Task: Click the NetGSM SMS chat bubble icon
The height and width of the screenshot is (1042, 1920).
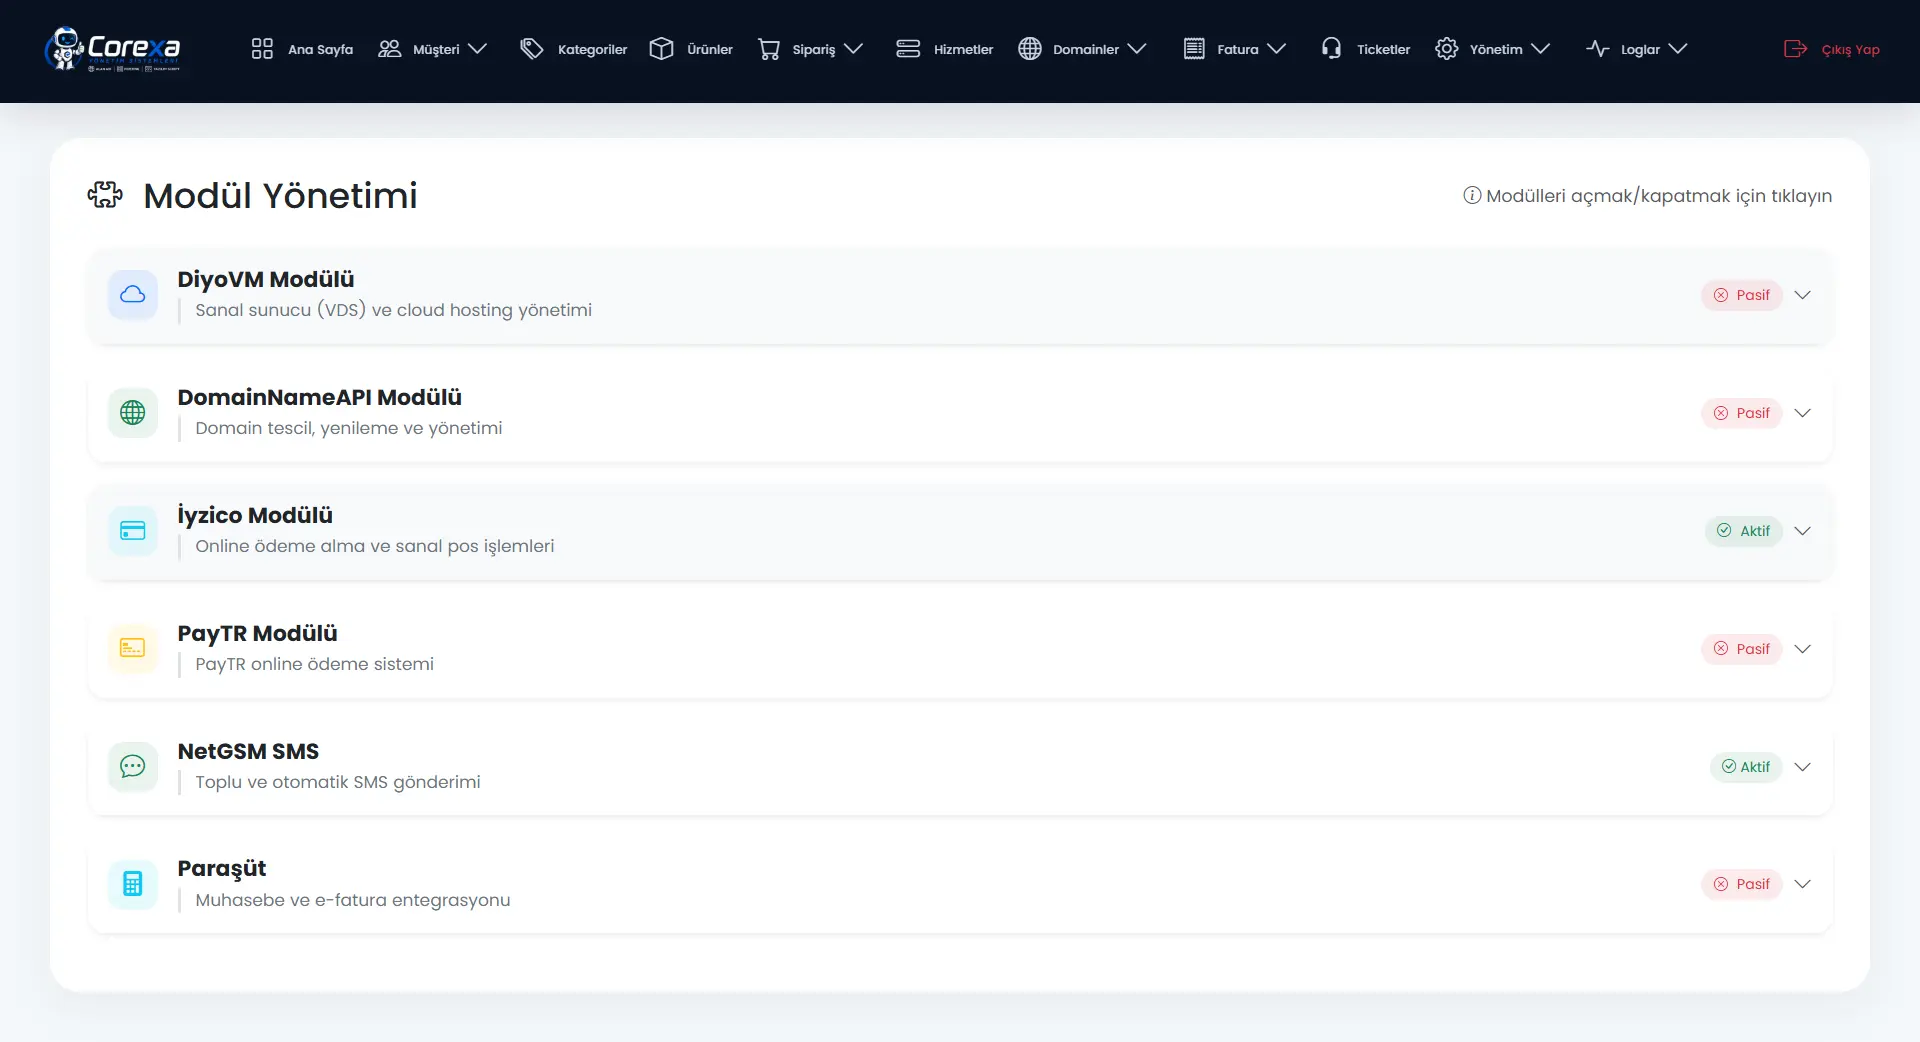Action: pyautogui.click(x=133, y=766)
